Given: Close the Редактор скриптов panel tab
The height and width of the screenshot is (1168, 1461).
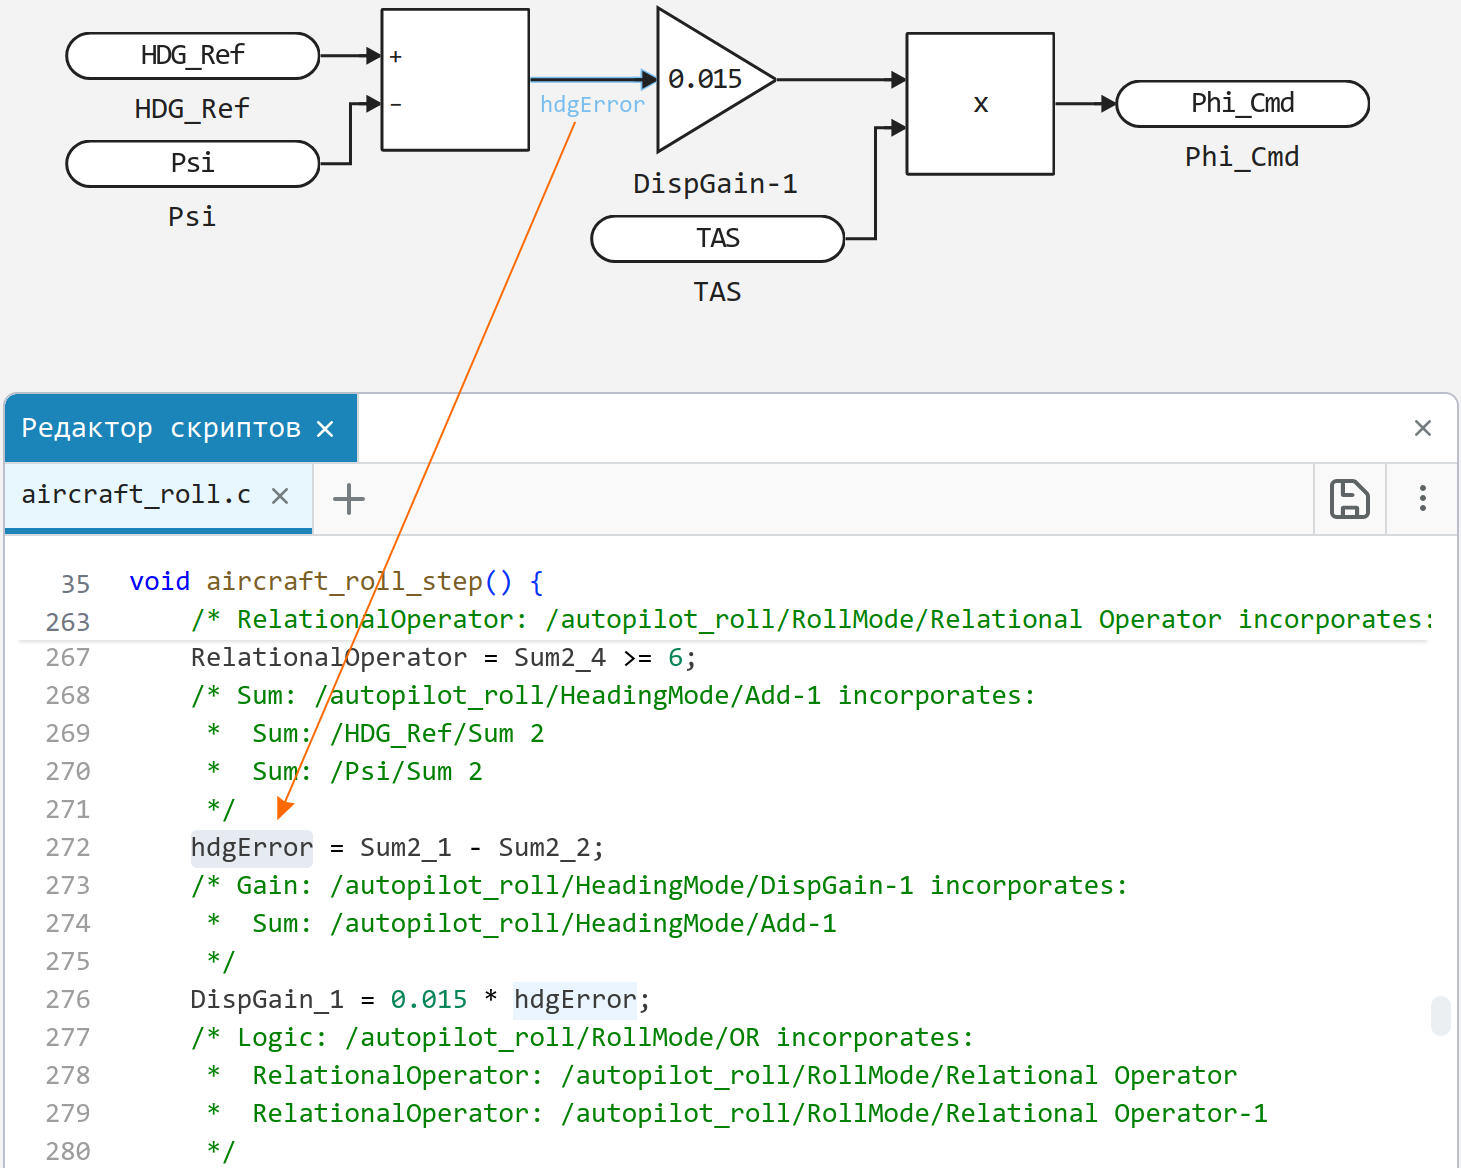Looking at the screenshot, I should pyautogui.click(x=325, y=429).
